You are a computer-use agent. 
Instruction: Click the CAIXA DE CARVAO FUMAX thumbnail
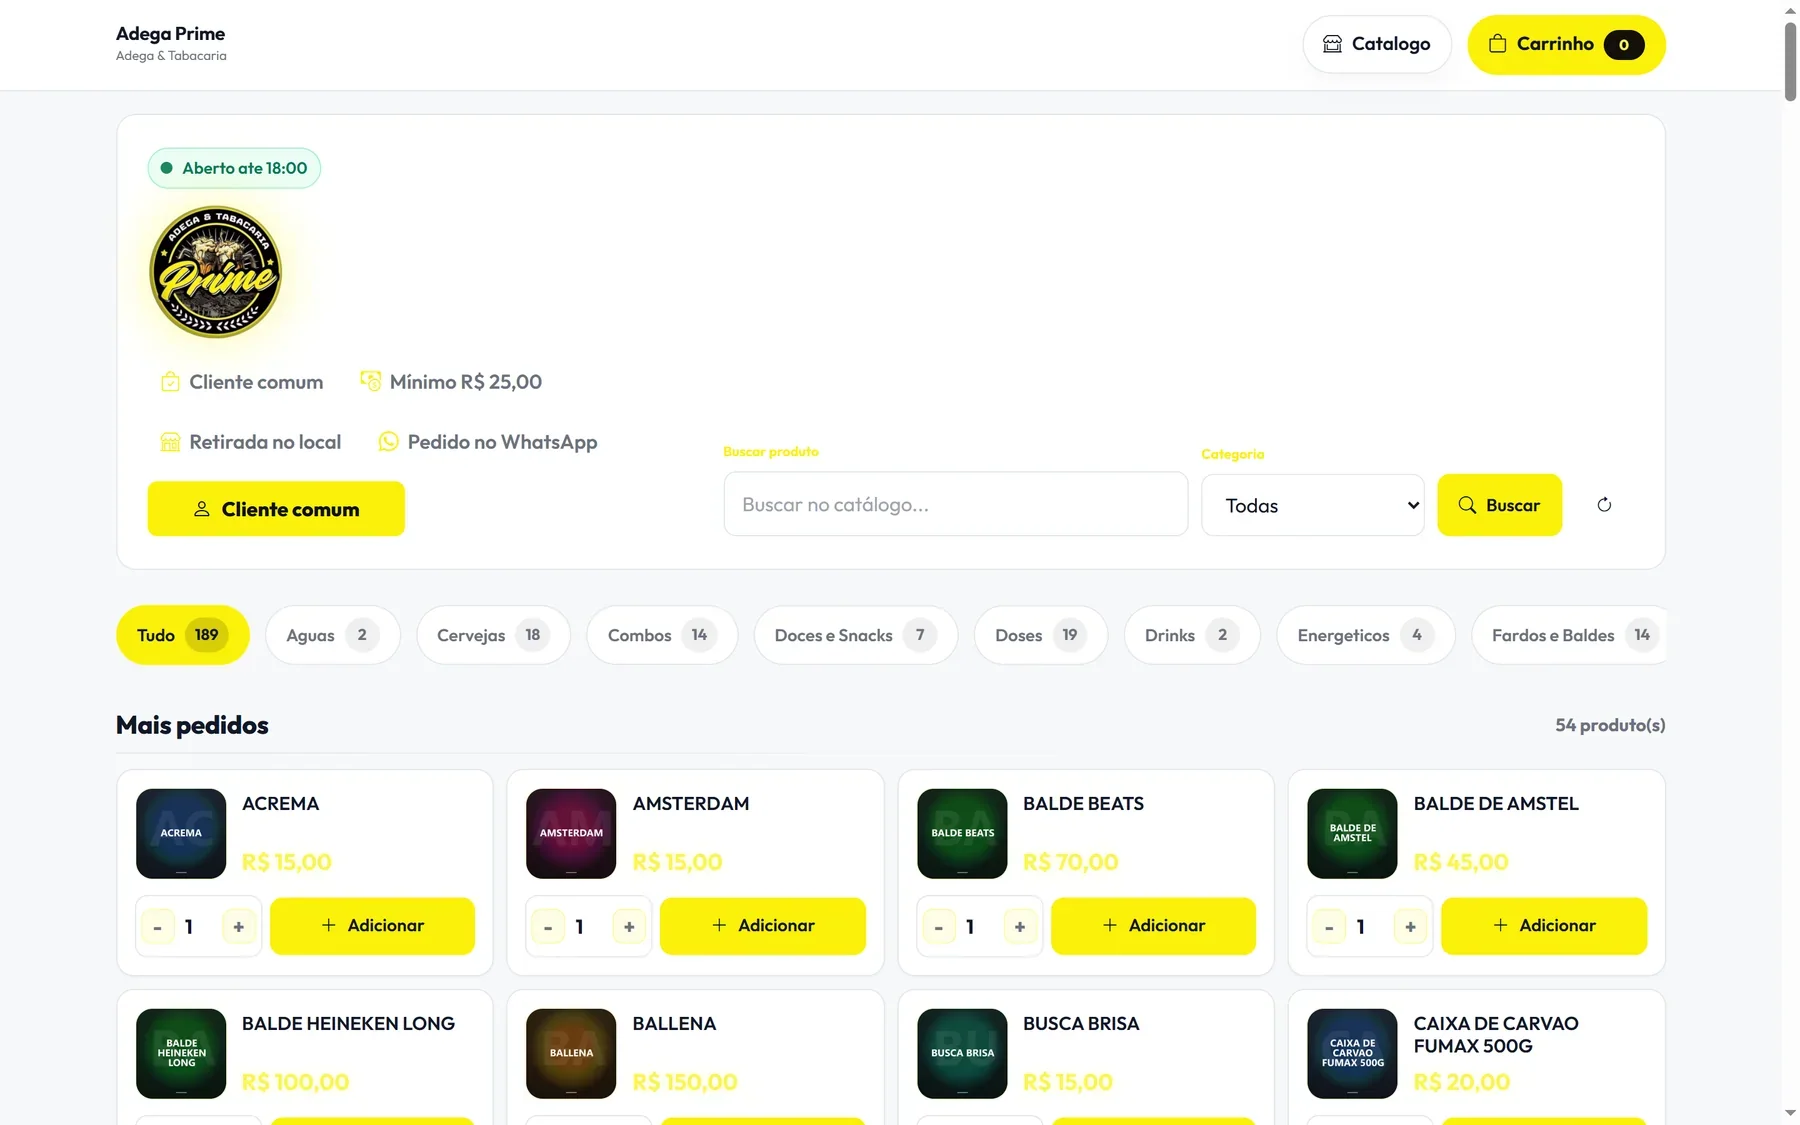[x=1352, y=1053]
